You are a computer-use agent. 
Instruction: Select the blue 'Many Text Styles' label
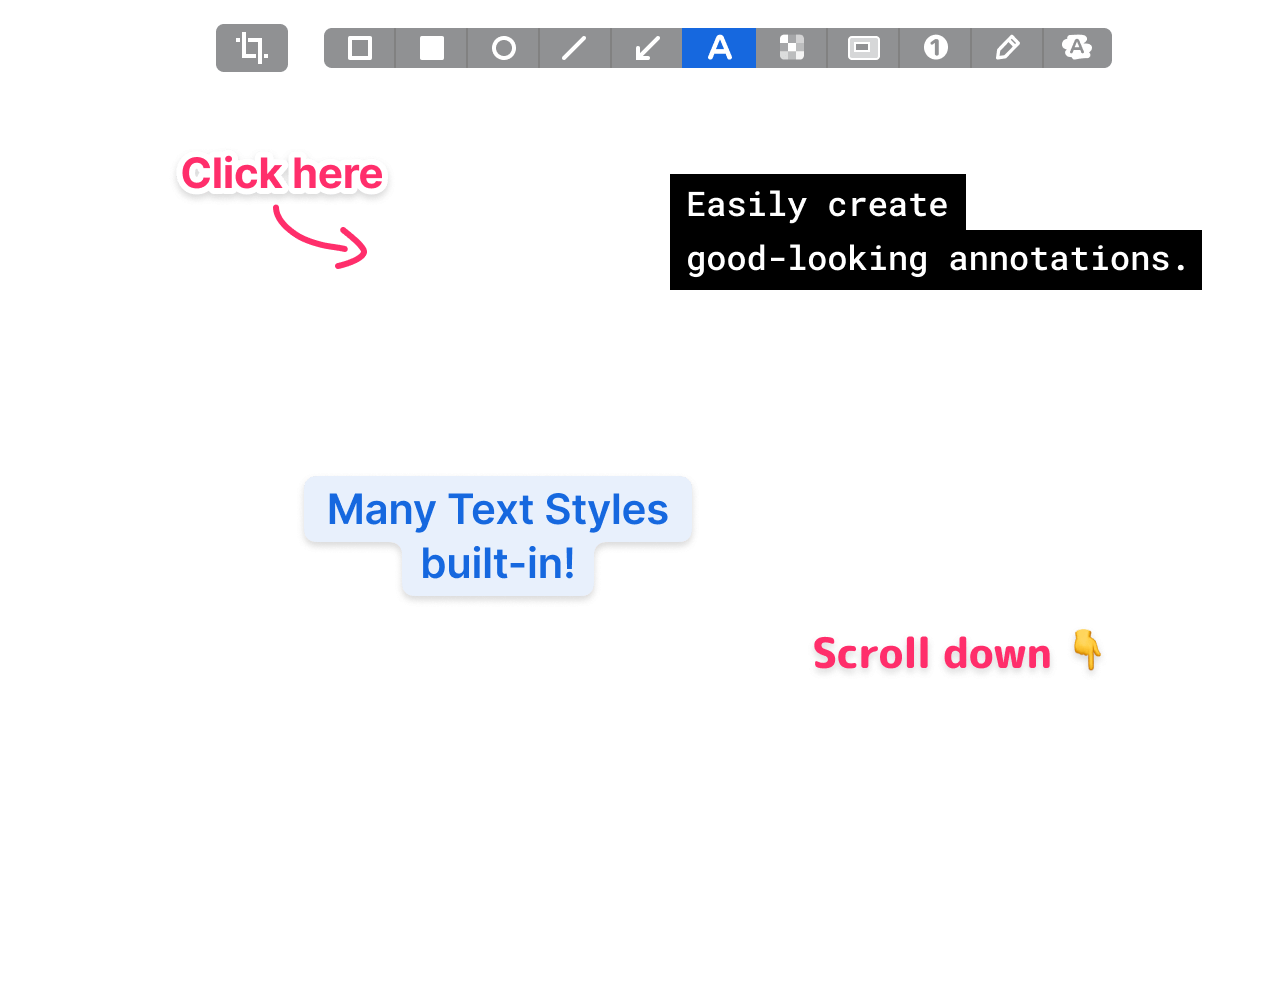tap(497, 510)
